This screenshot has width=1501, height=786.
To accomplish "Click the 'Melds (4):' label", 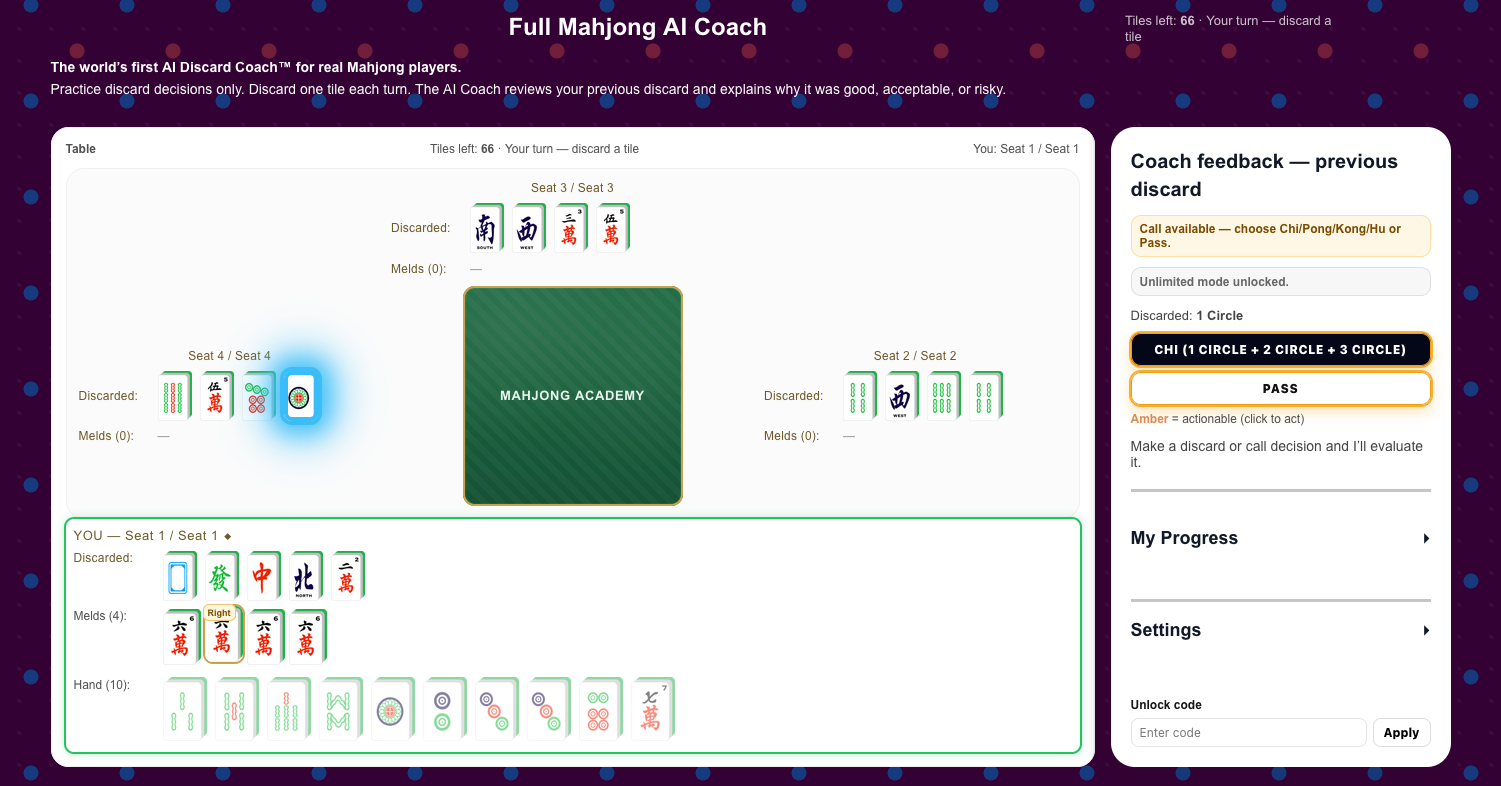I will [100, 616].
